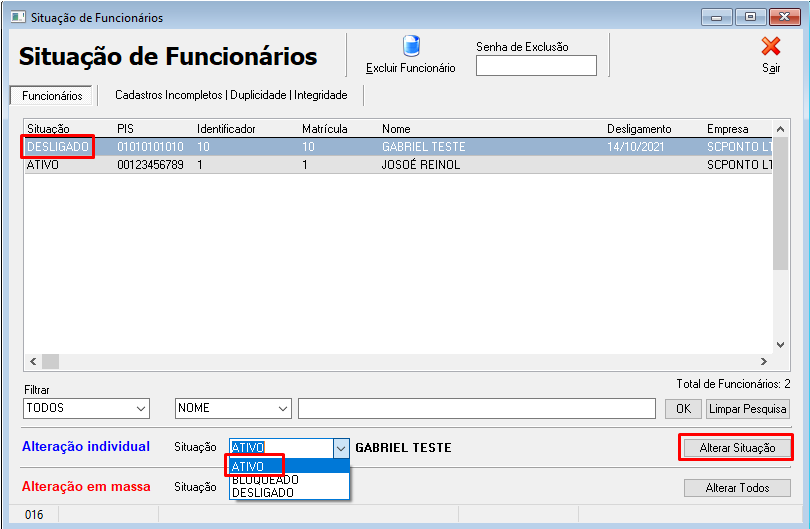Click the red X Sair icon
The image size is (810, 529).
[x=770, y=47]
